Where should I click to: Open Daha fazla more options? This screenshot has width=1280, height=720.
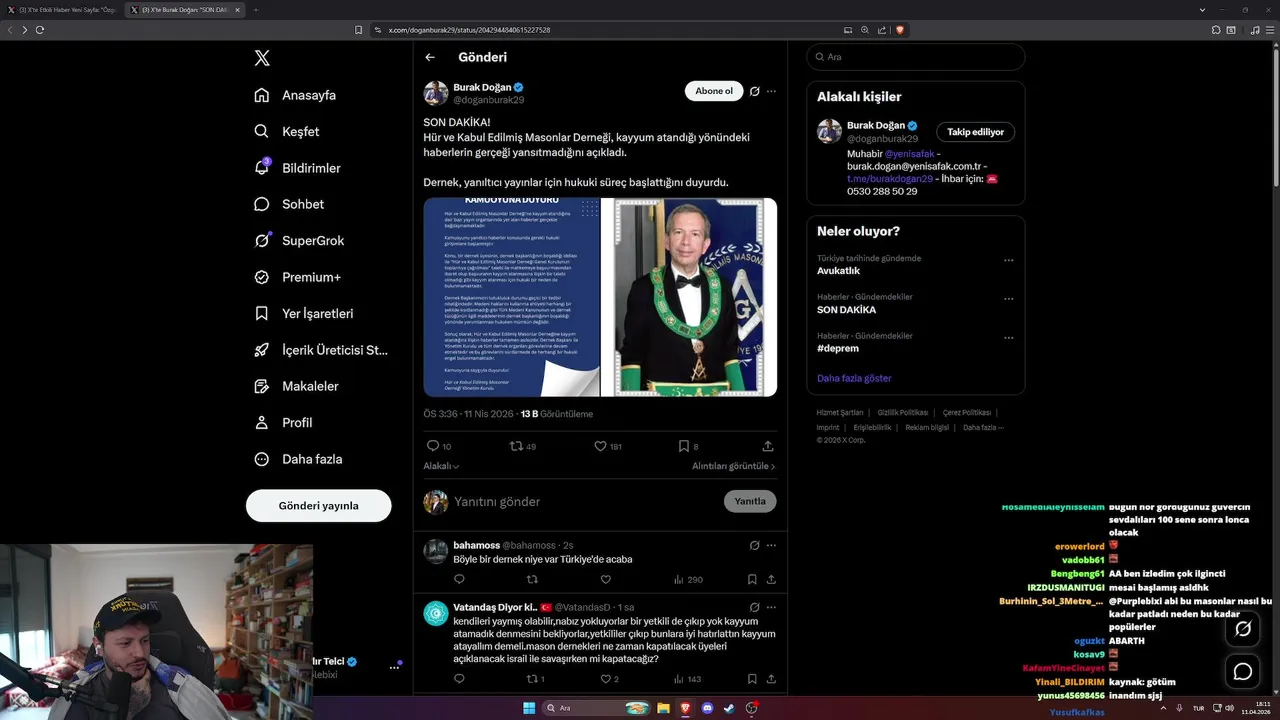click(299, 459)
